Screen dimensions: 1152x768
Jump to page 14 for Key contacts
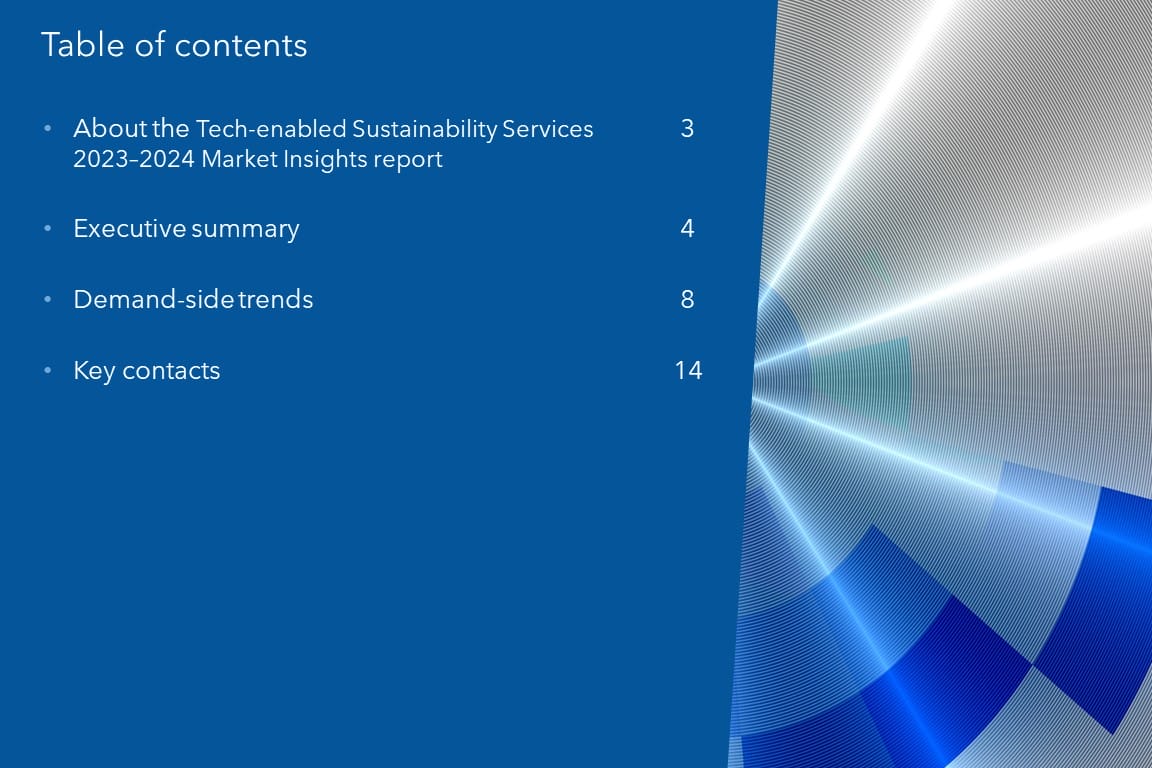pyautogui.click(x=688, y=371)
